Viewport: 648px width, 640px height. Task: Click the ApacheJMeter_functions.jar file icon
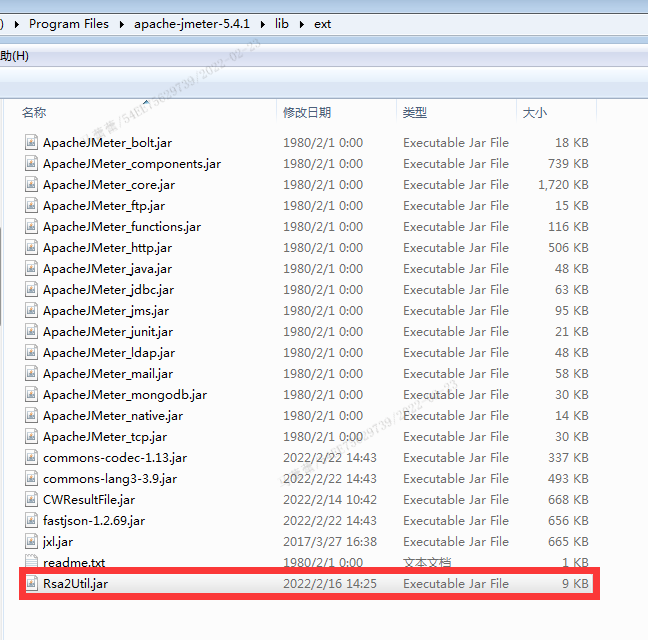click(31, 226)
